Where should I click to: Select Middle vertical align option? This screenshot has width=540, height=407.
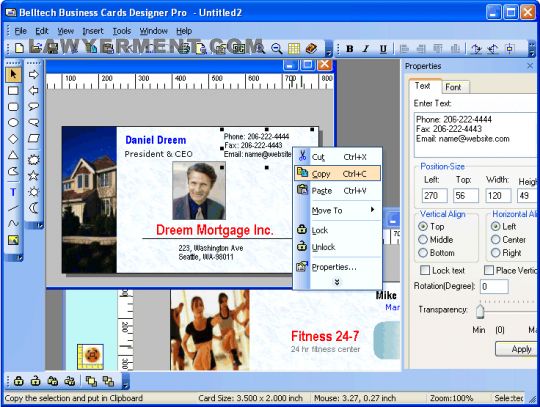[423, 240]
